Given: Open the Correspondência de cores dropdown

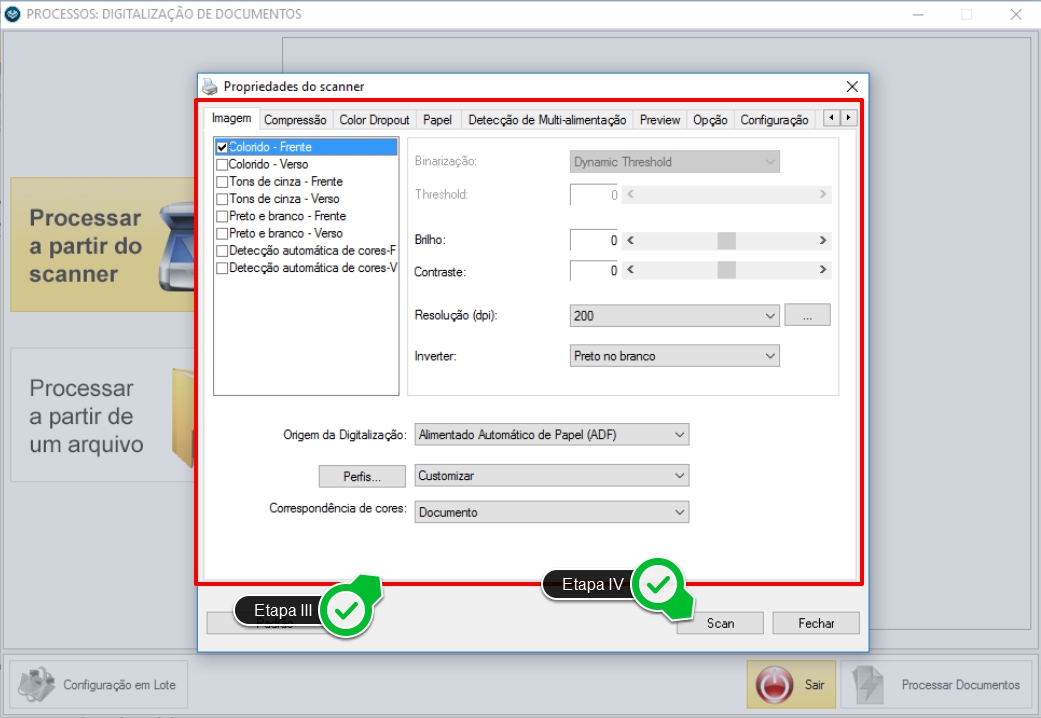Looking at the screenshot, I should click(552, 512).
